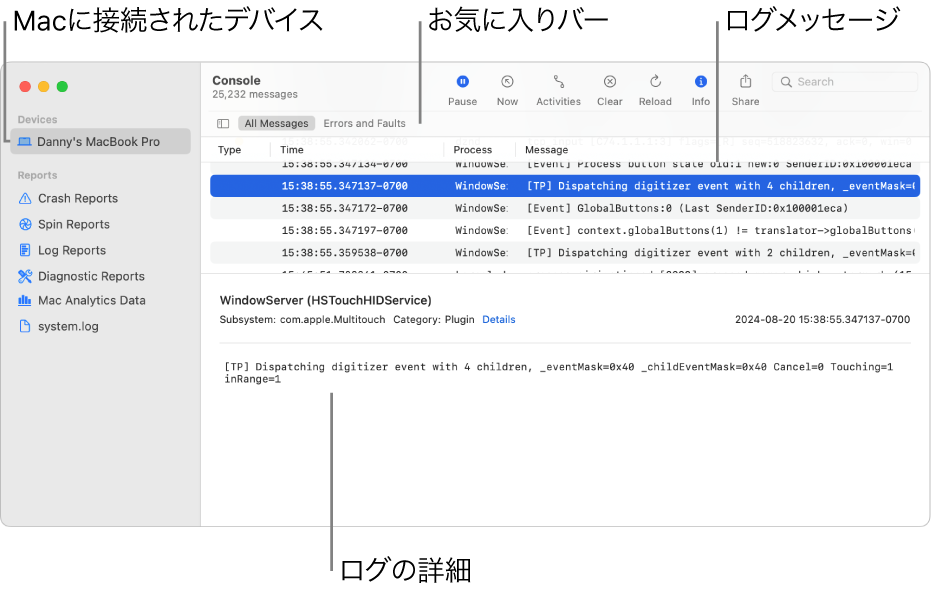Click the red close window button
Viewport: 934px width, 593px height.
pyautogui.click(x=25, y=87)
